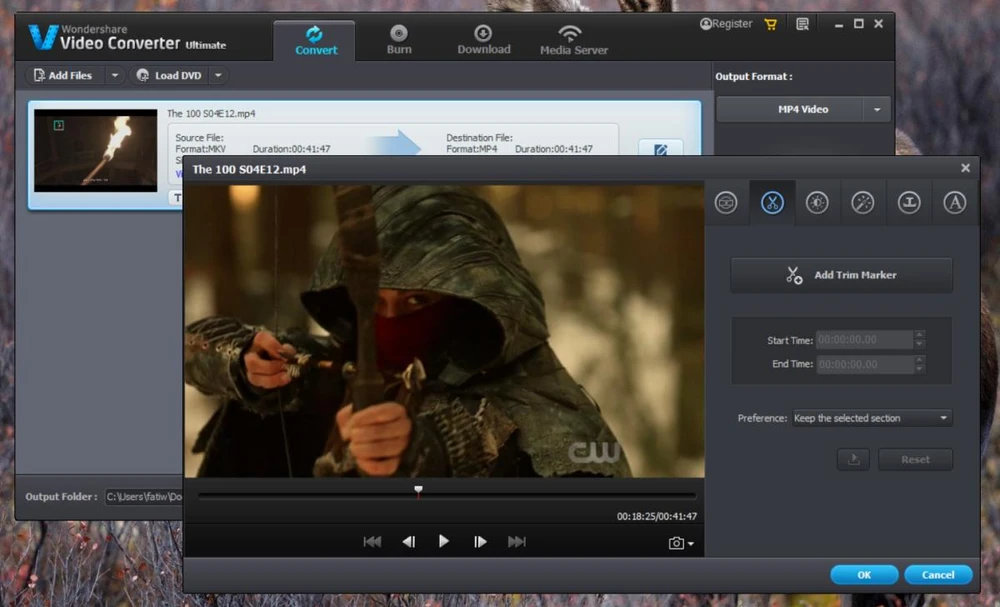Open the Subtitle tab with A icon
The width and height of the screenshot is (1000, 607).
pos(955,203)
